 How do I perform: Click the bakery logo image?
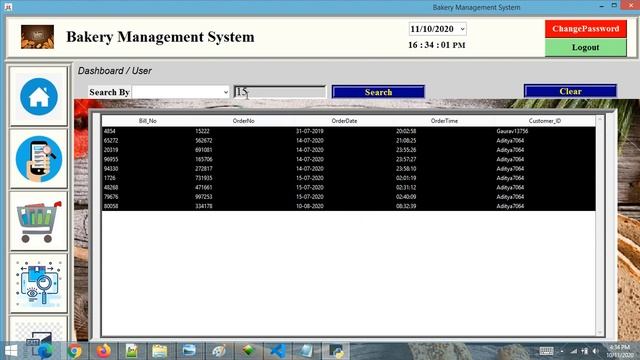tap(38, 37)
